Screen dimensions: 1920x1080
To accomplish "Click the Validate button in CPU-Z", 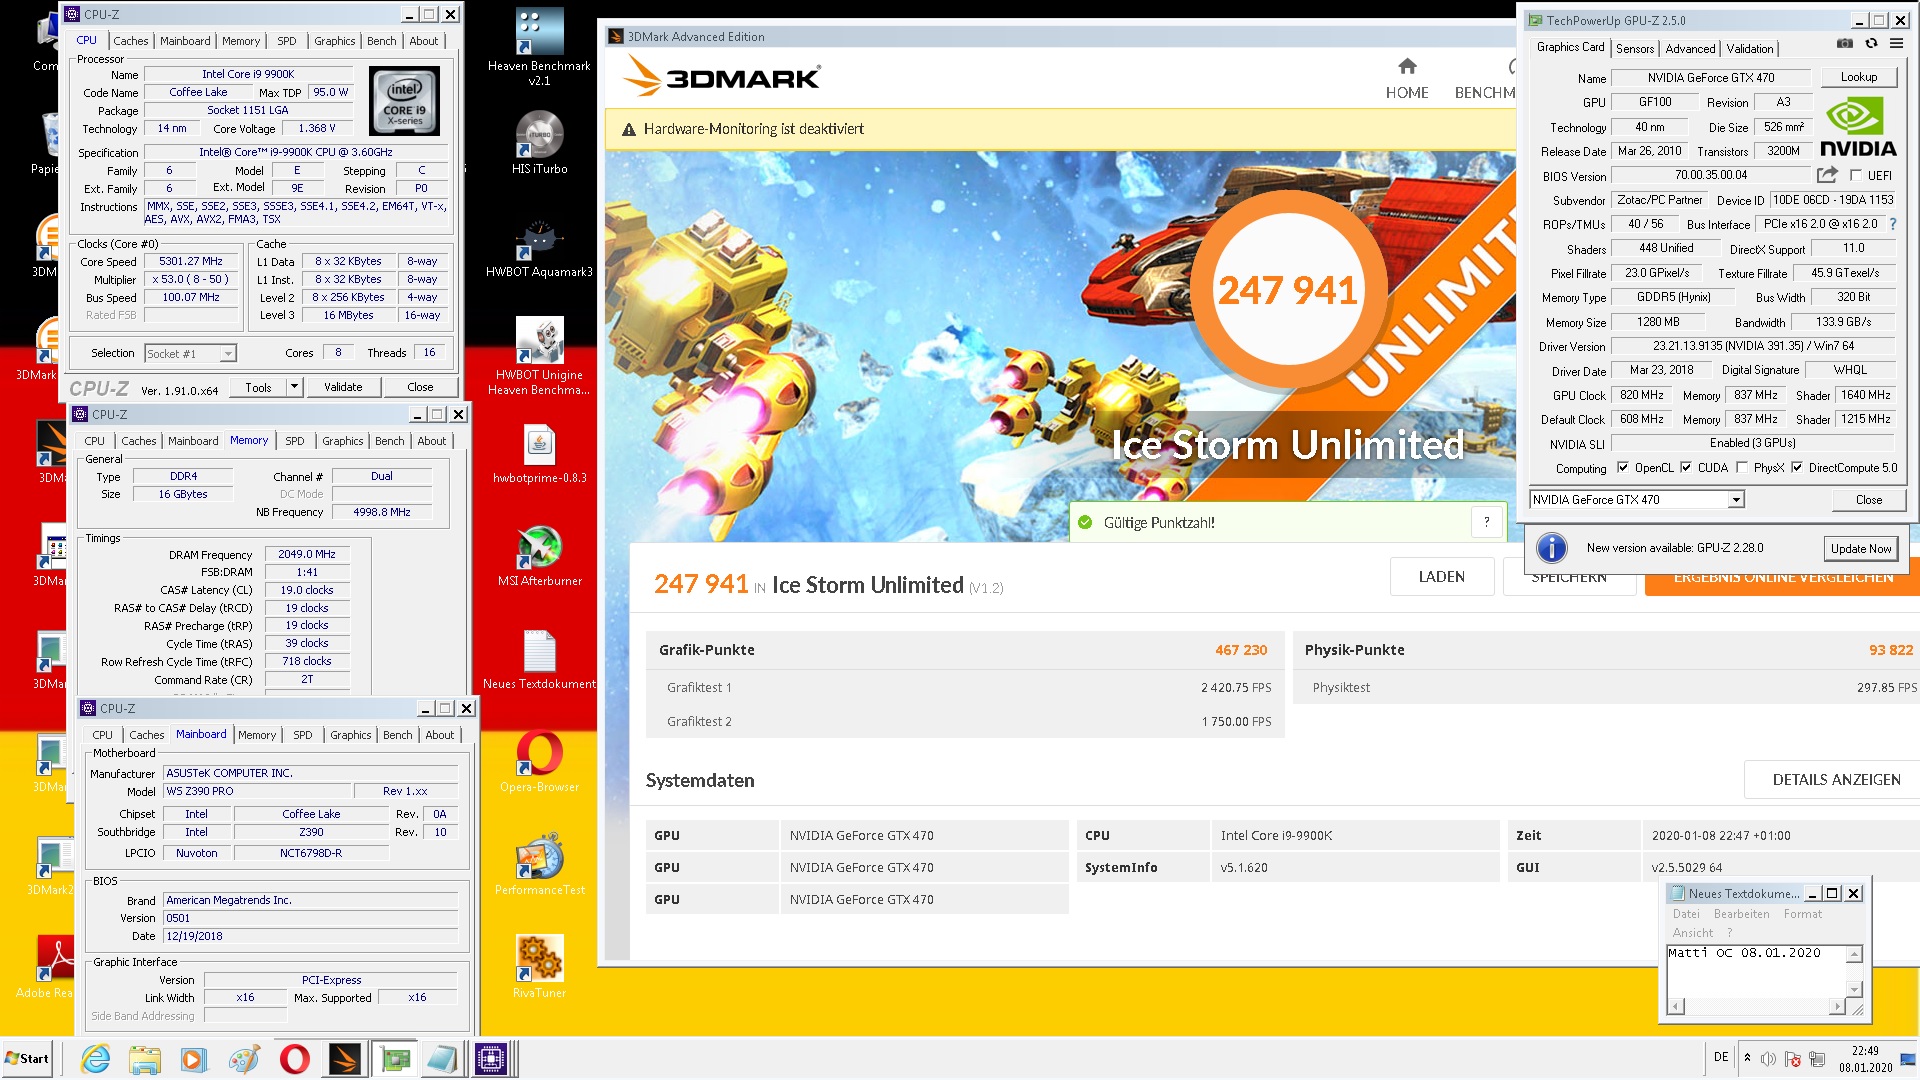I will click(343, 387).
